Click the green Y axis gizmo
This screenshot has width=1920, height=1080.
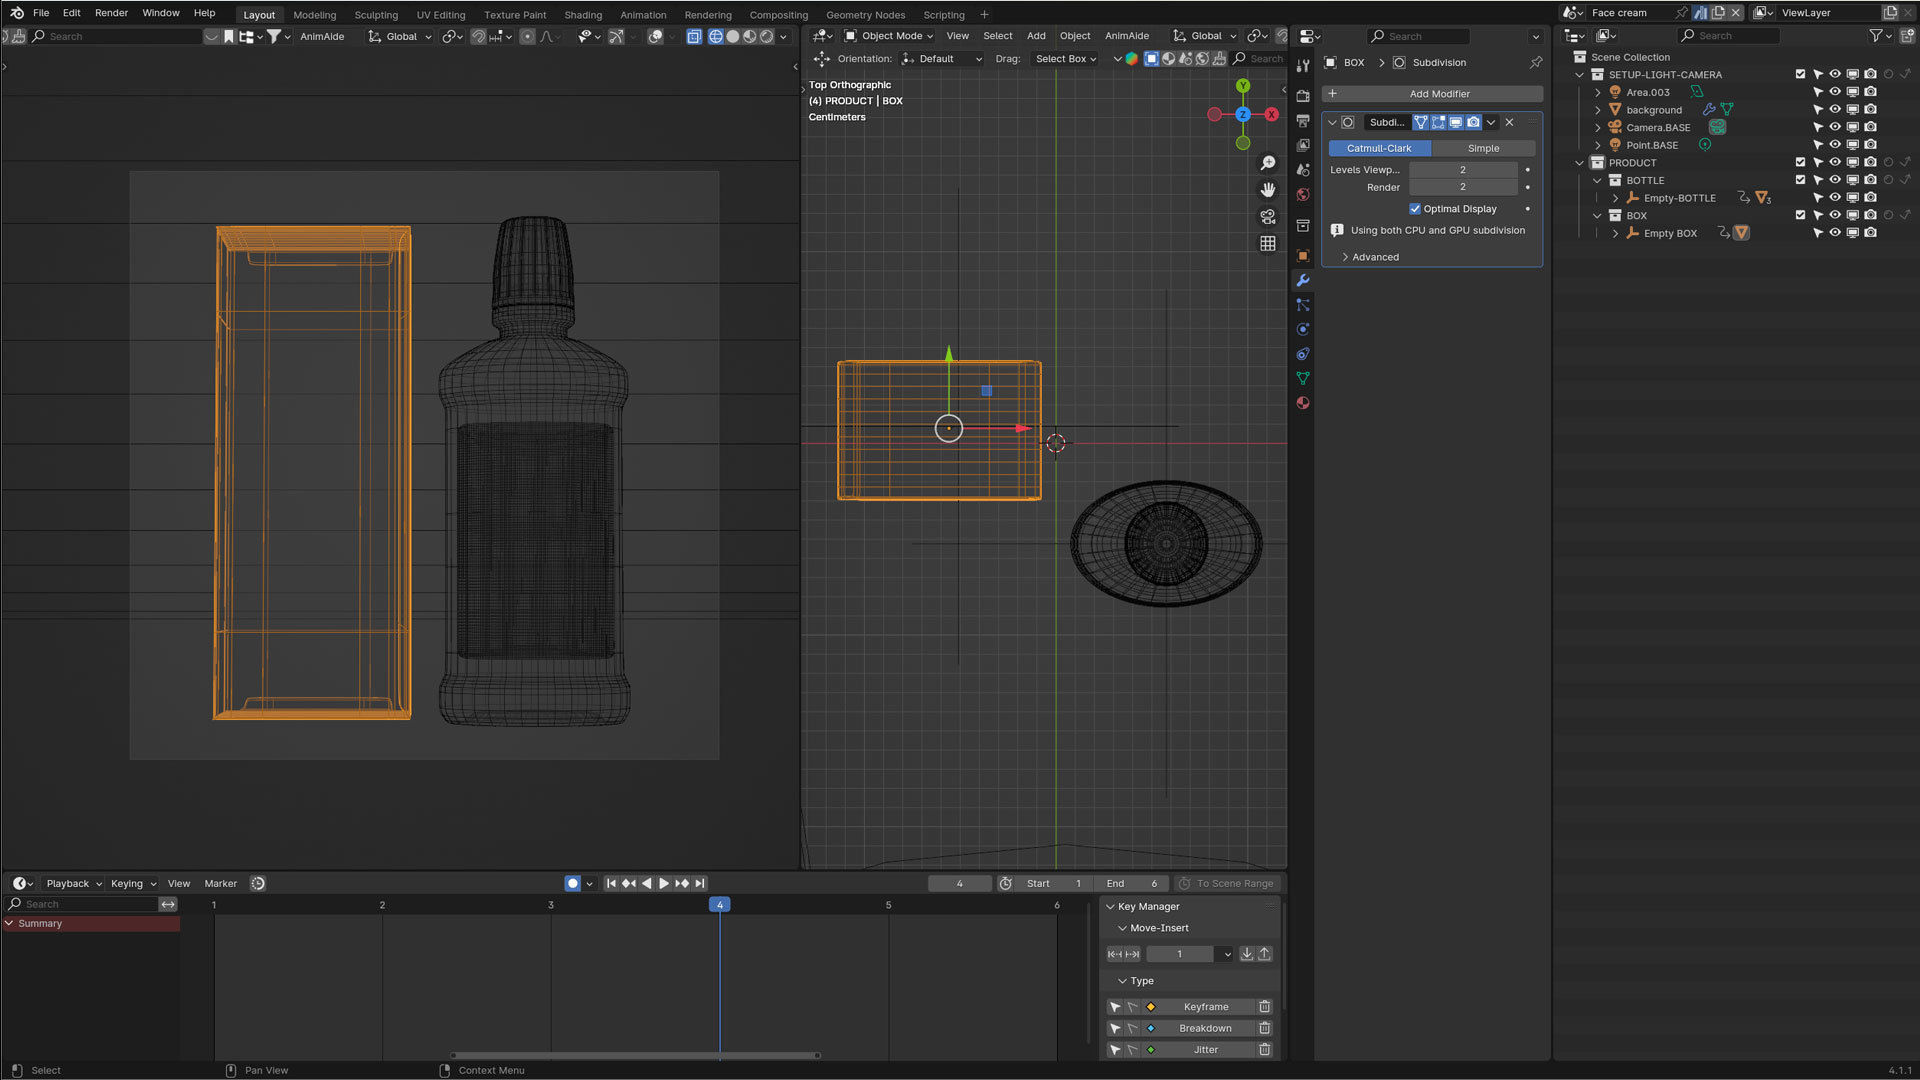1243,86
